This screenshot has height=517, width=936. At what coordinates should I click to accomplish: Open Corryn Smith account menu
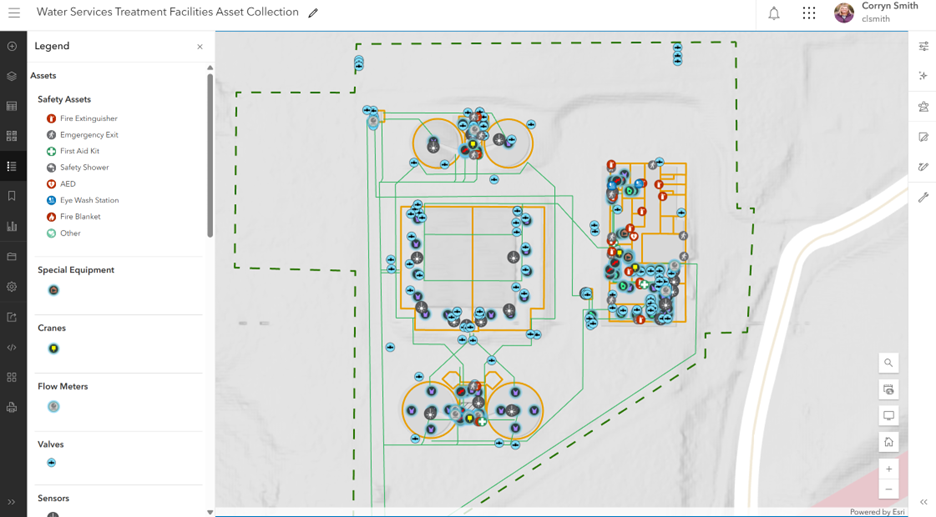(x=877, y=12)
